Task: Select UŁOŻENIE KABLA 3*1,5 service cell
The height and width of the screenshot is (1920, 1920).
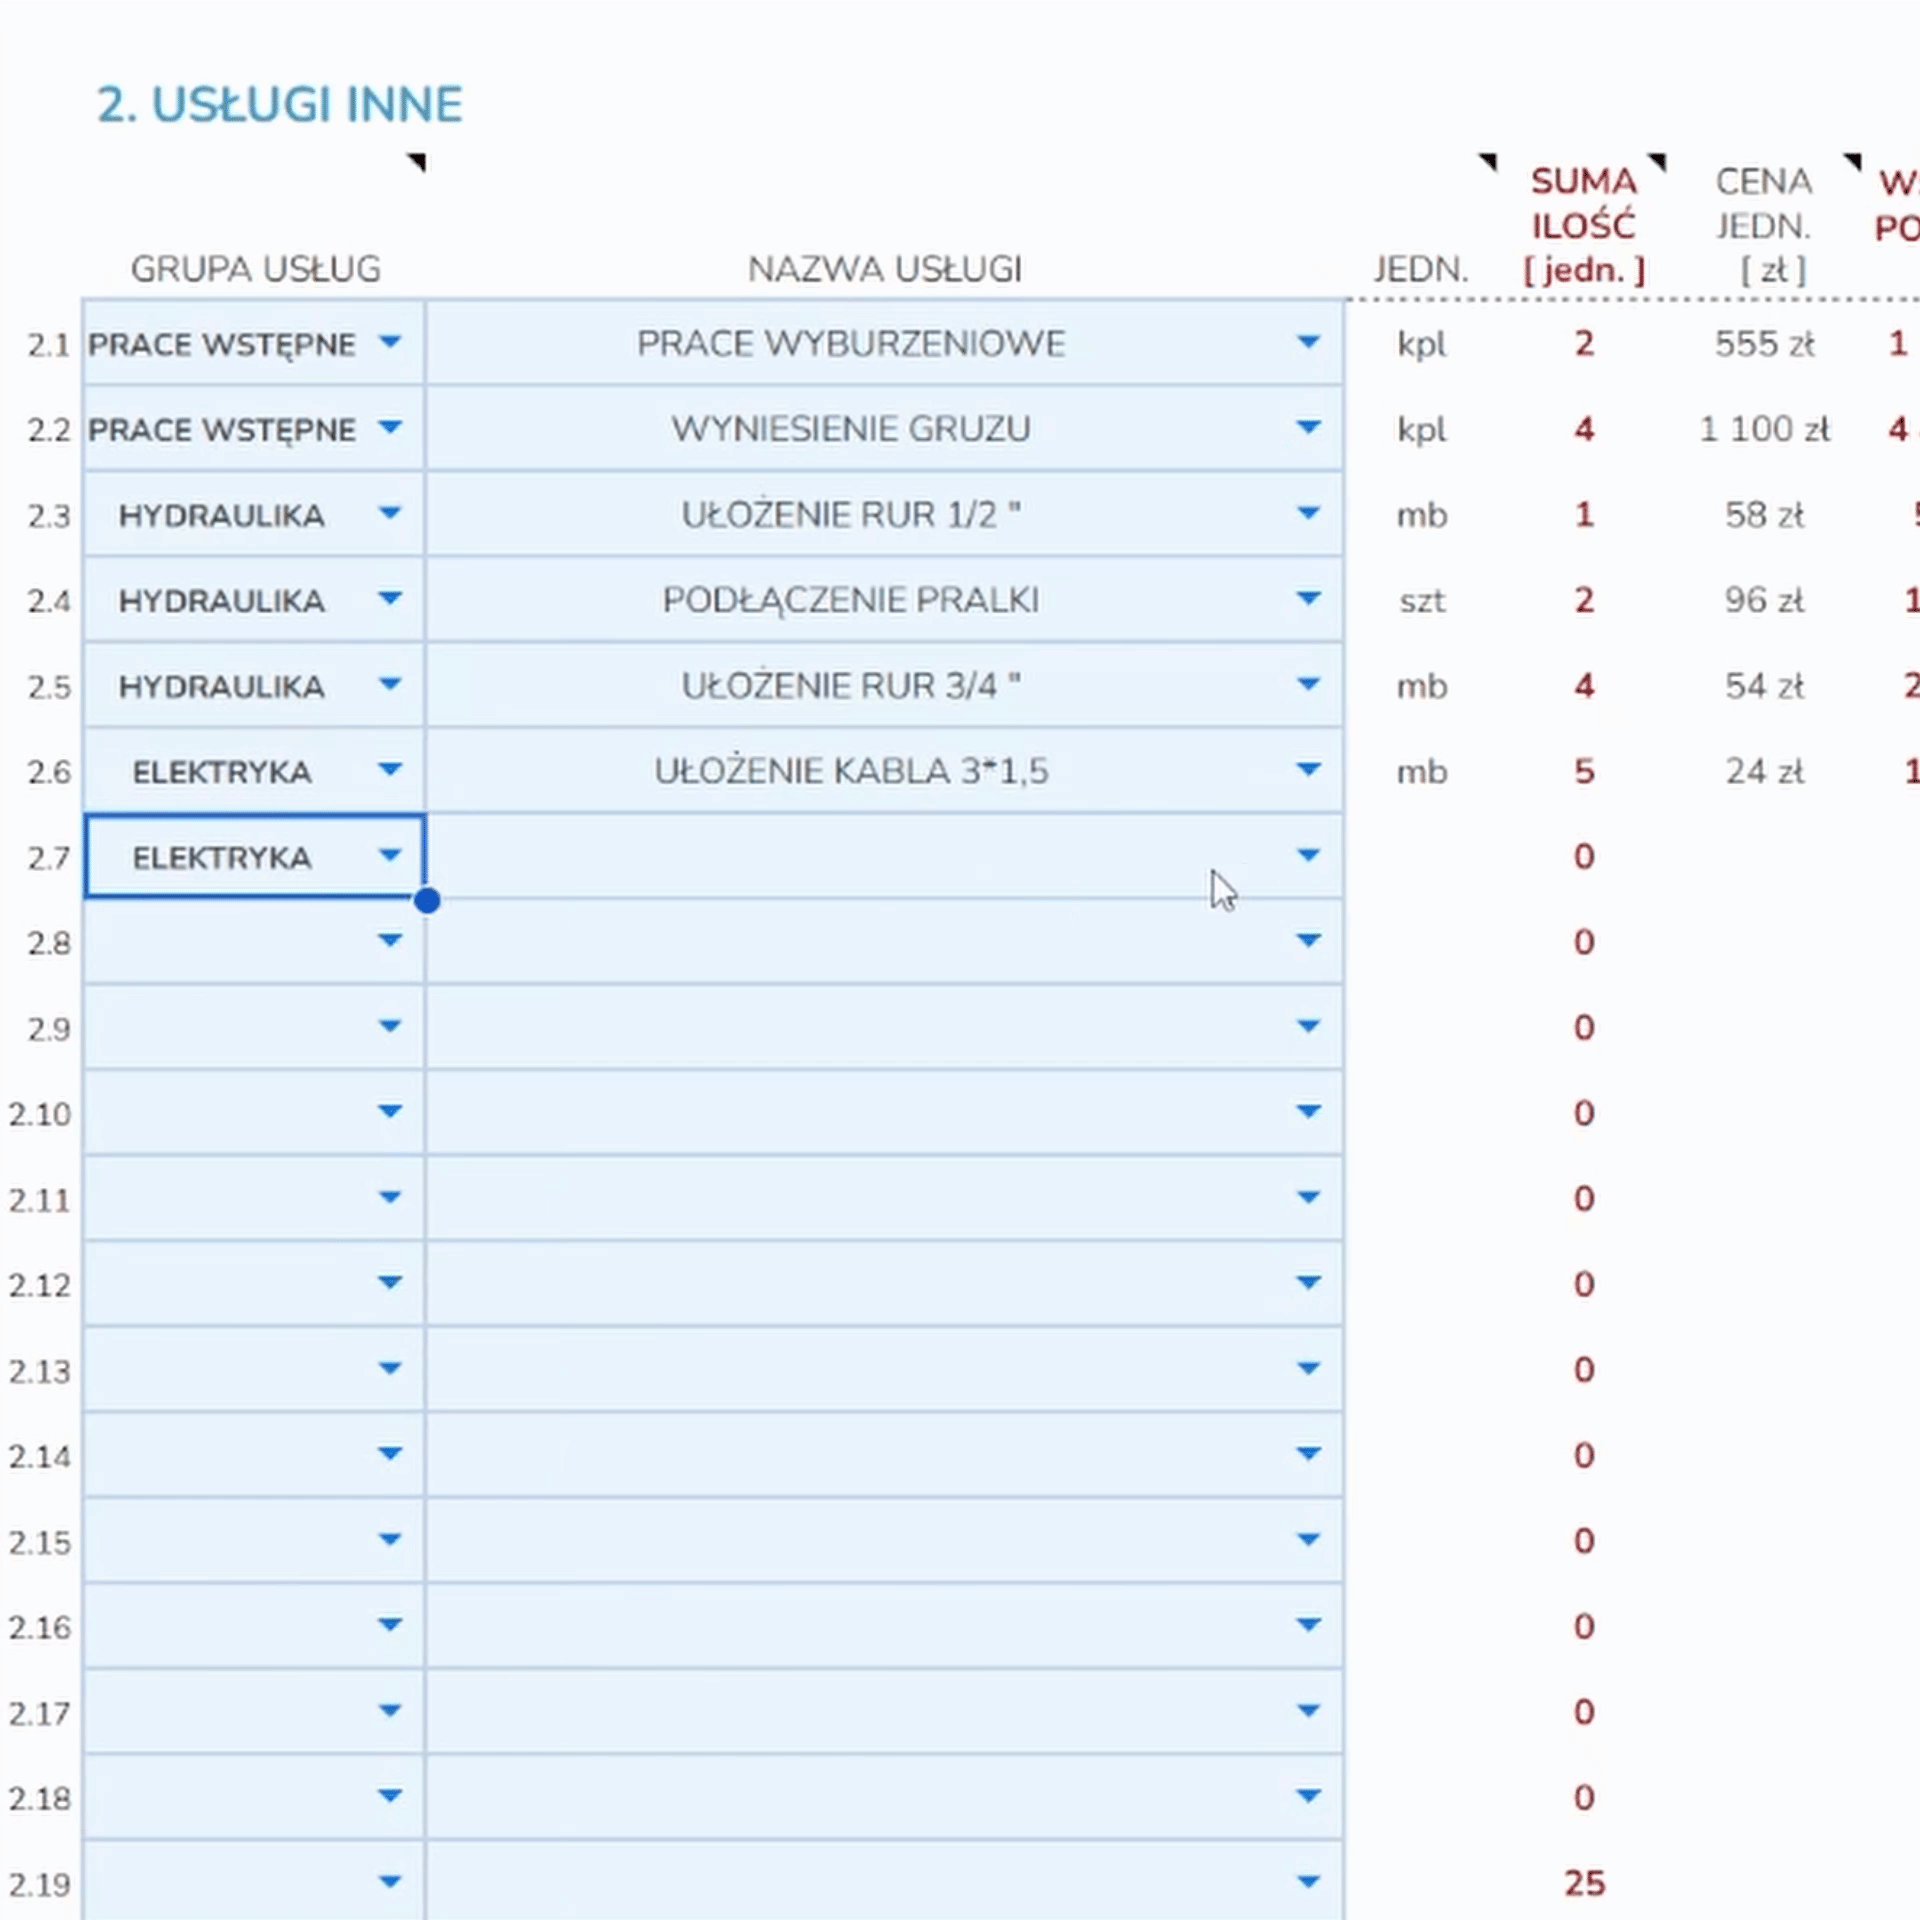Action: [851, 771]
